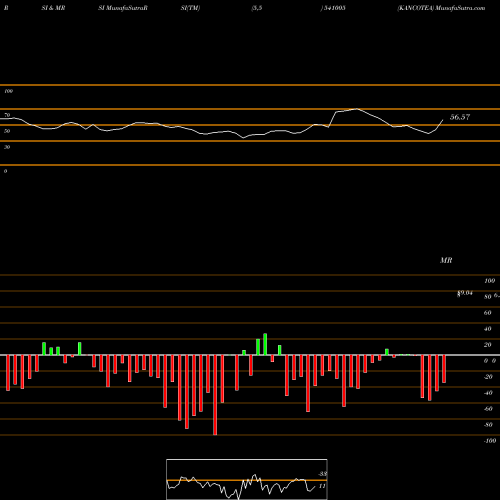
Task: Click the RSI axis label 30
Action: coord(7,147)
